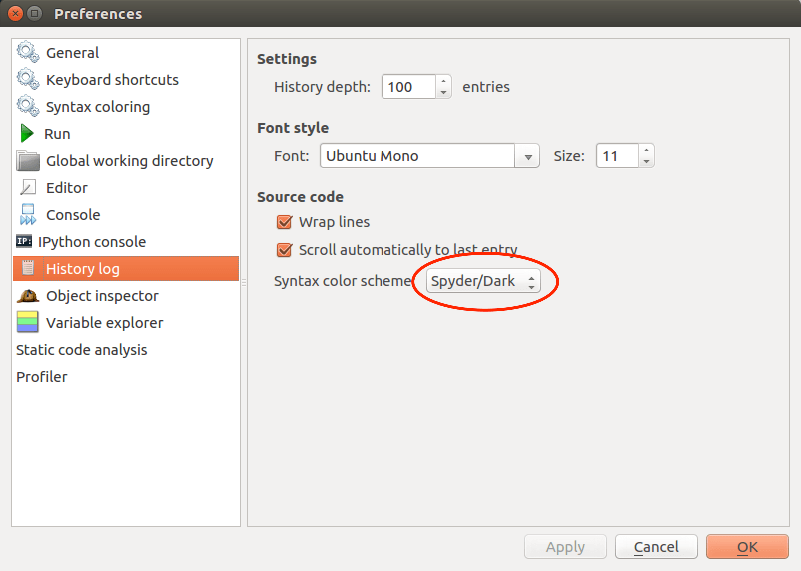The image size is (801, 571).
Task: Decrease font Size with down arrow
Action: [646, 161]
